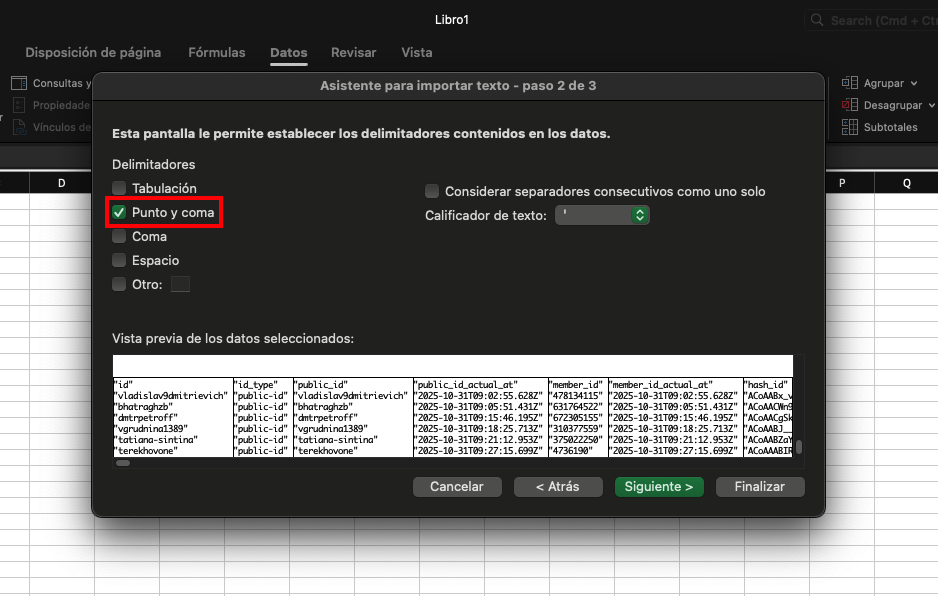Uncheck the Punto y coma checkbox
938x596 pixels.
coord(120,212)
